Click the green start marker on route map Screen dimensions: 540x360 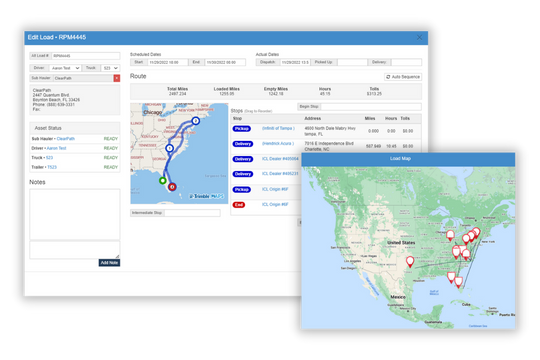[x=163, y=180]
